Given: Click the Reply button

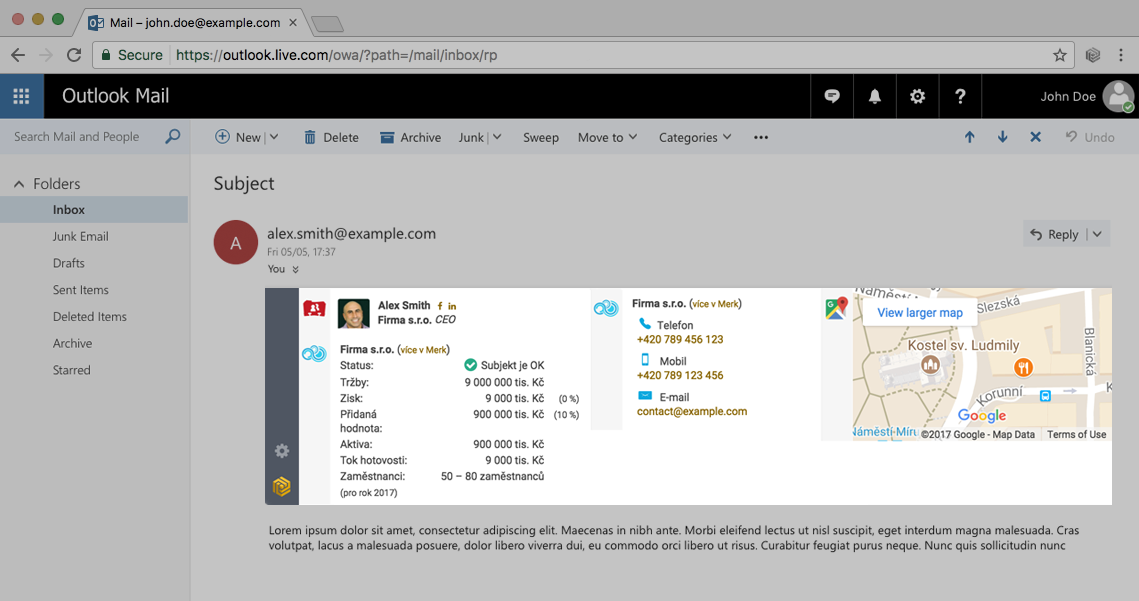Looking at the screenshot, I should click(1054, 234).
